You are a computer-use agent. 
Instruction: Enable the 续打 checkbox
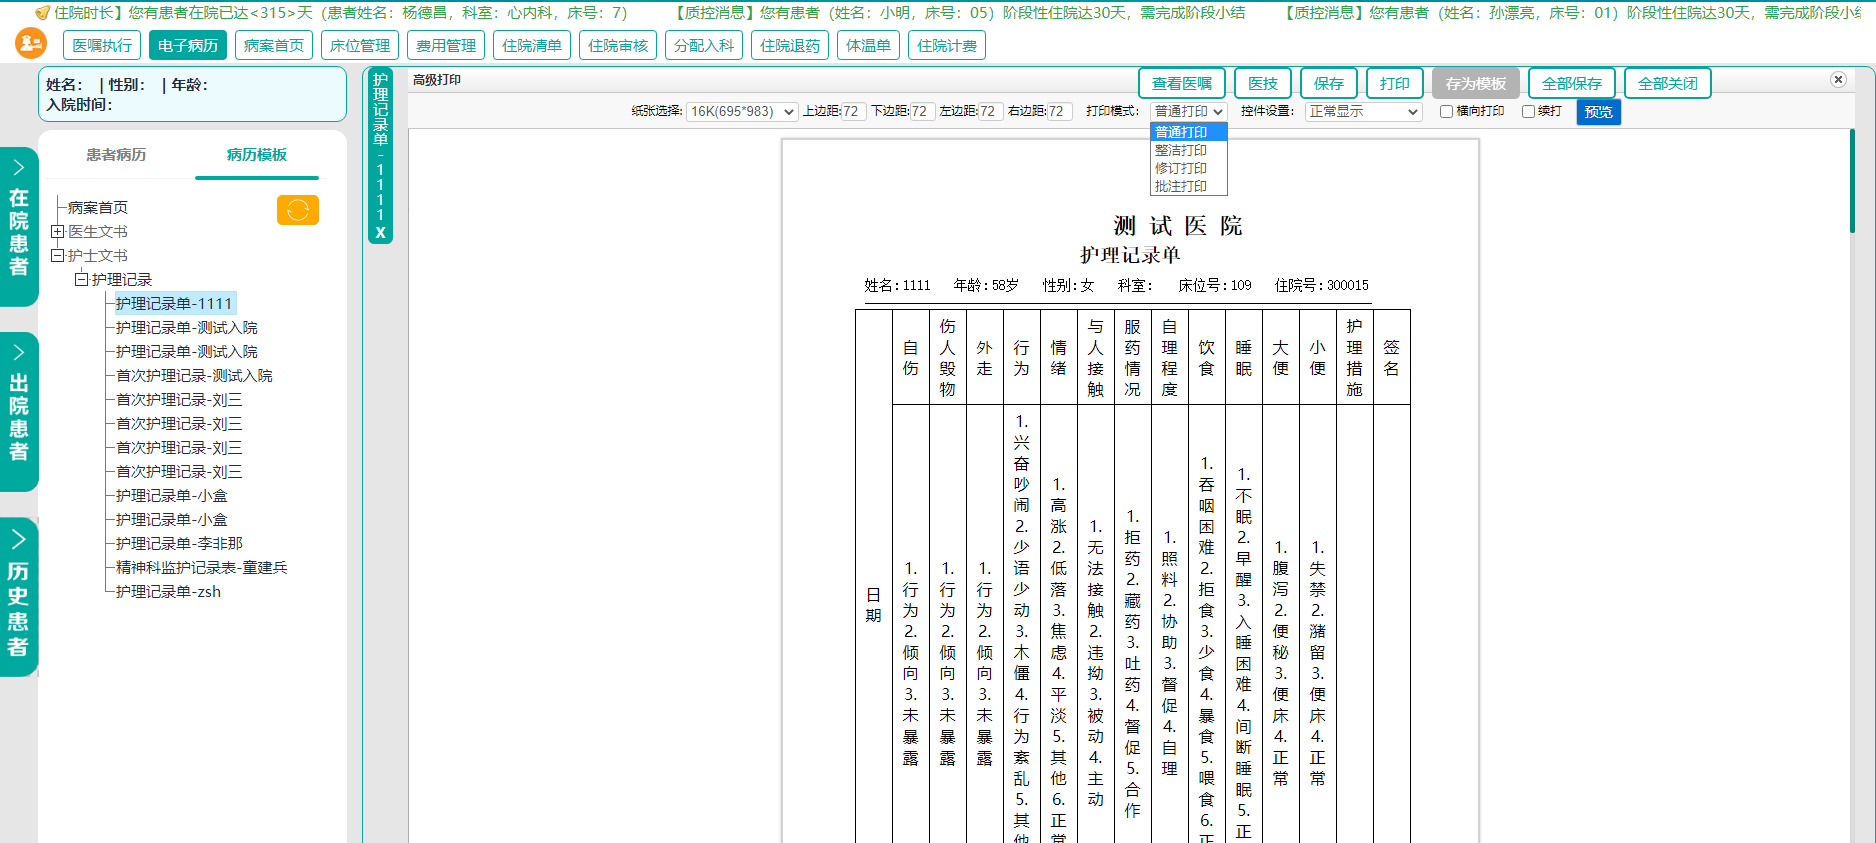pyautogui.click(x=1528, y=112)
